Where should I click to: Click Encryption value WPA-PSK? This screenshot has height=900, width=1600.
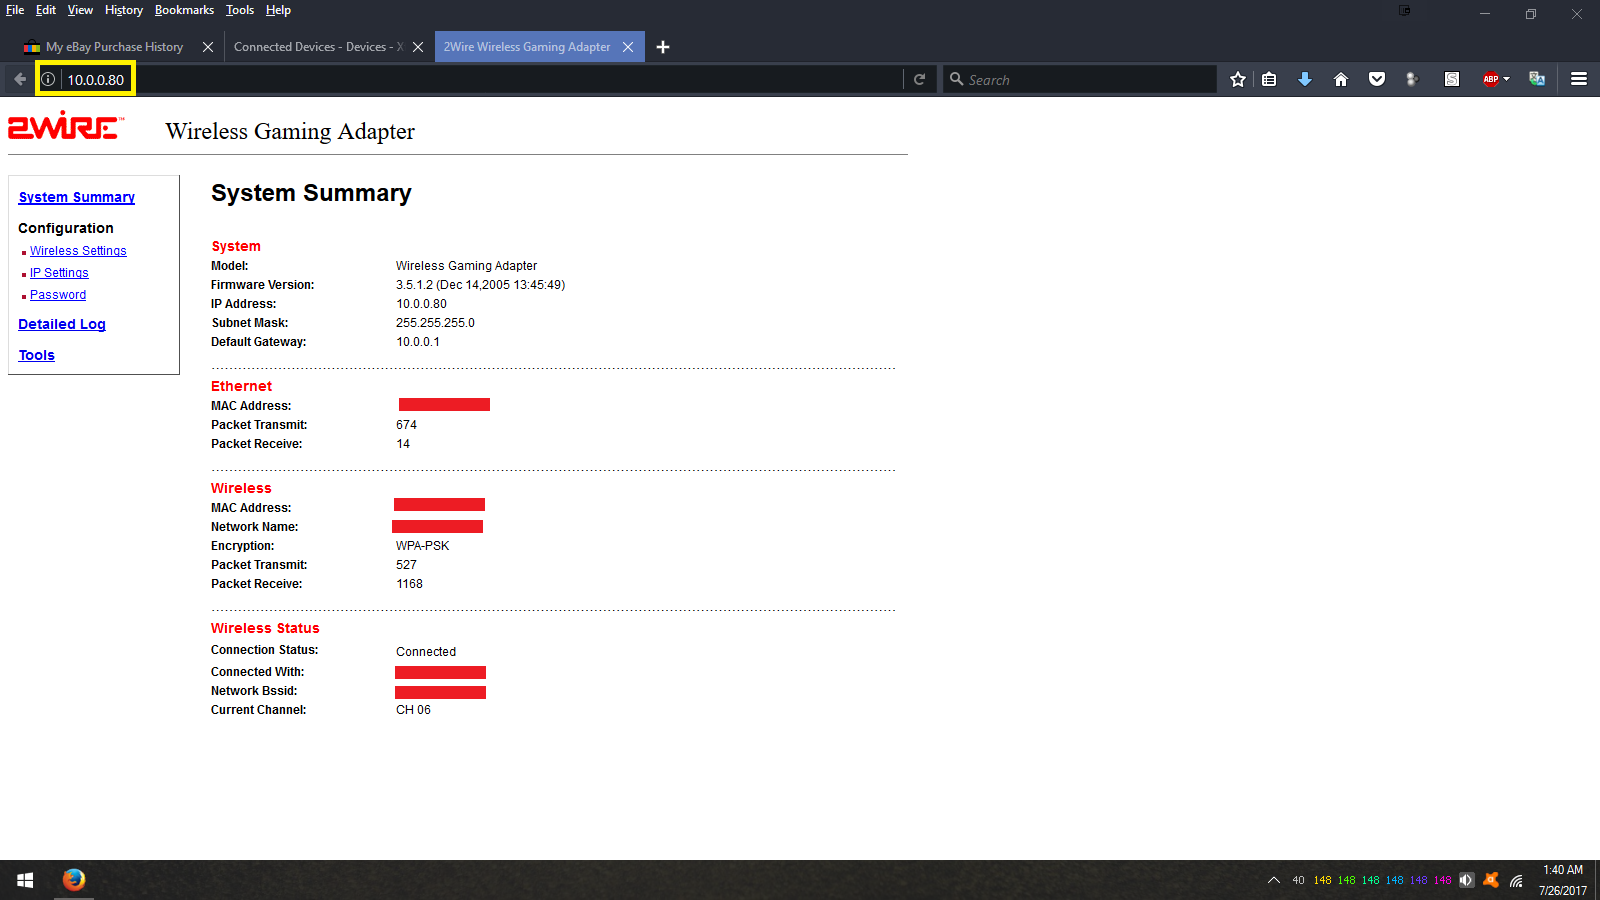[x=422, y=546]
